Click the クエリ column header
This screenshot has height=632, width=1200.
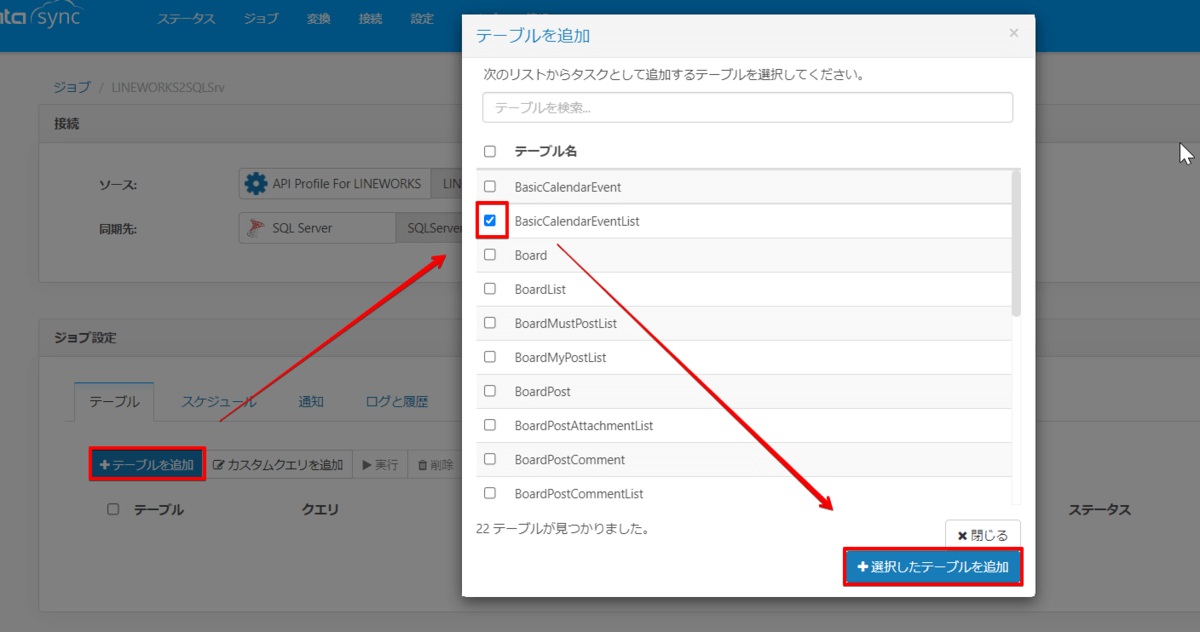point(320,509)
